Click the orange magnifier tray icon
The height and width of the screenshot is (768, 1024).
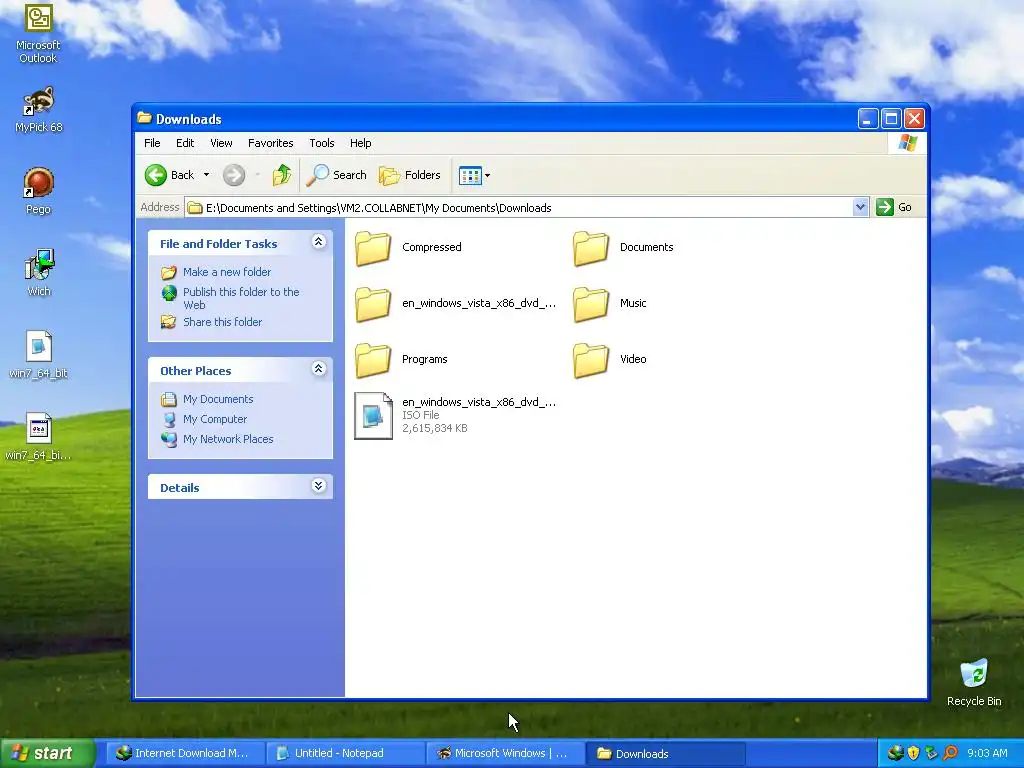click(950, 753)
